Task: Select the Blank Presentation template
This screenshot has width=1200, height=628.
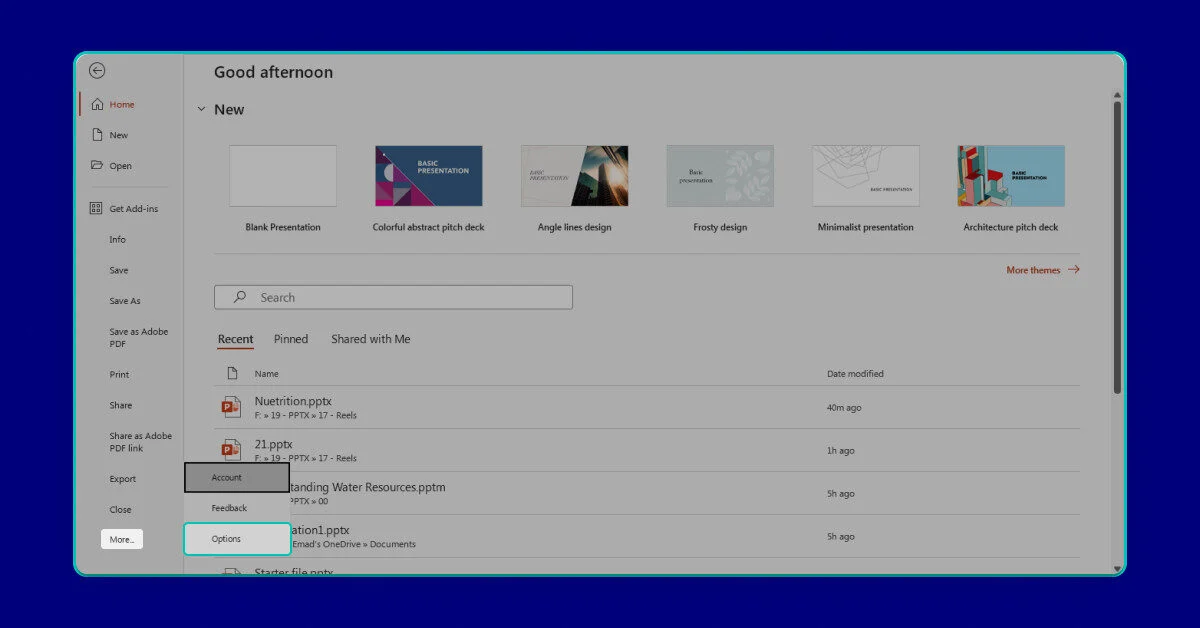Action: 283,176
